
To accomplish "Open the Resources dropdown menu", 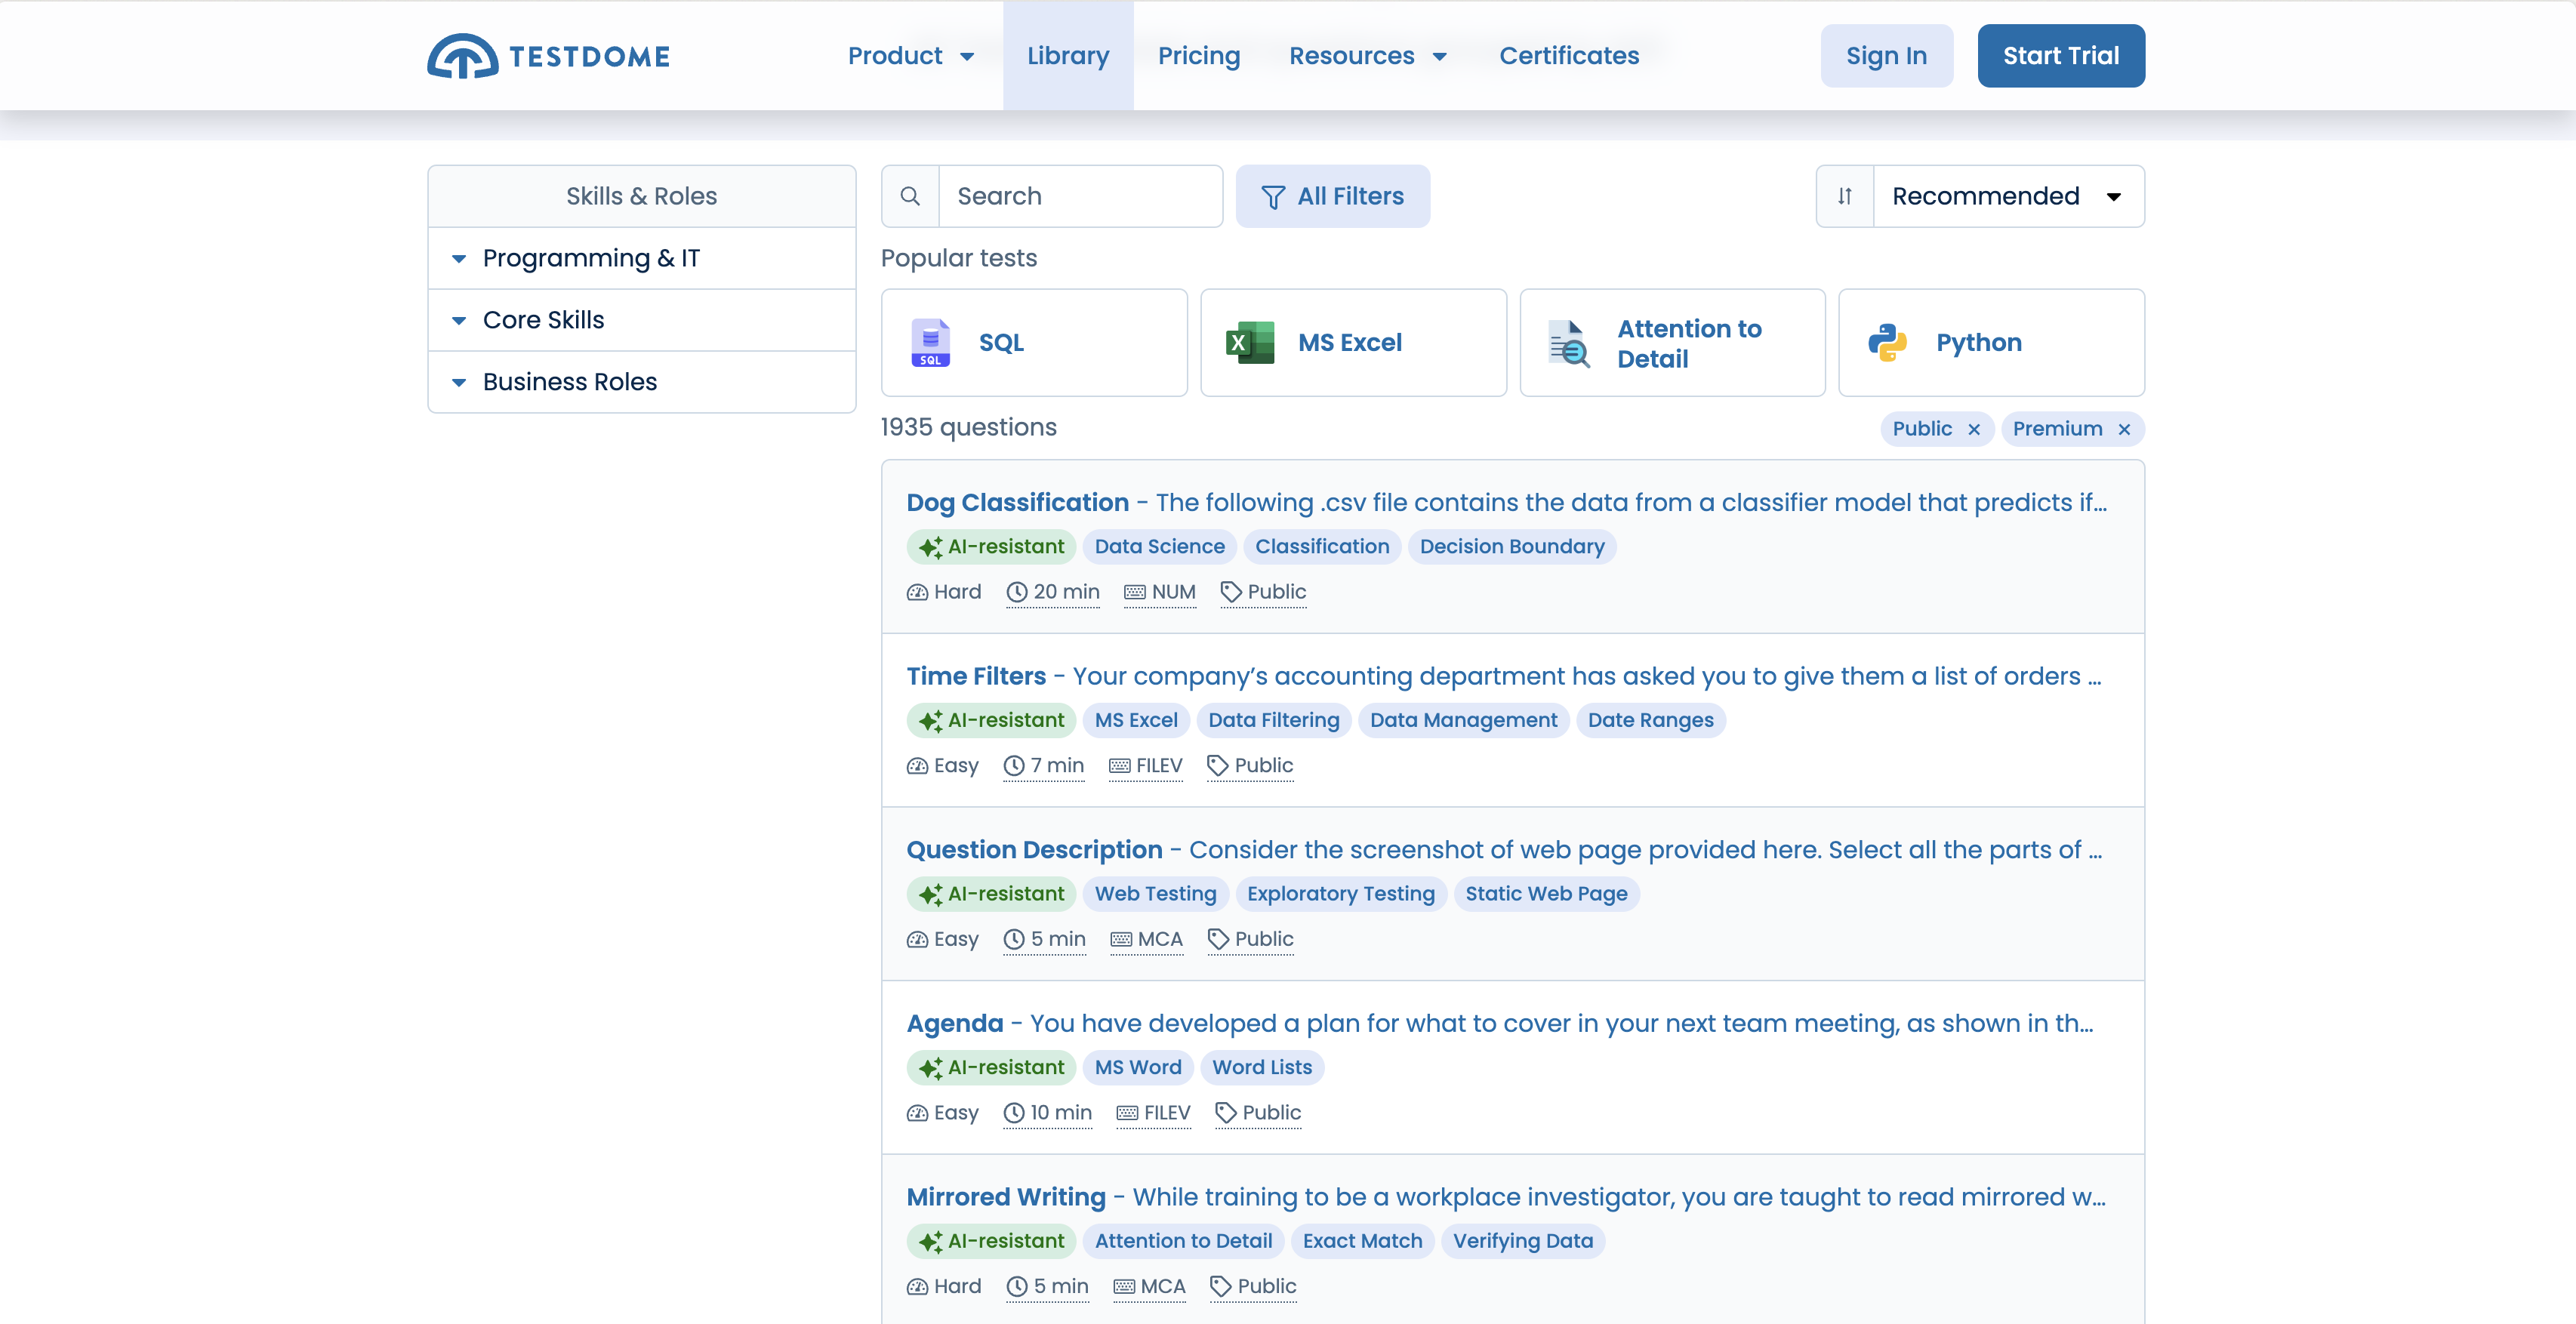I will [x=1368, y=56].
